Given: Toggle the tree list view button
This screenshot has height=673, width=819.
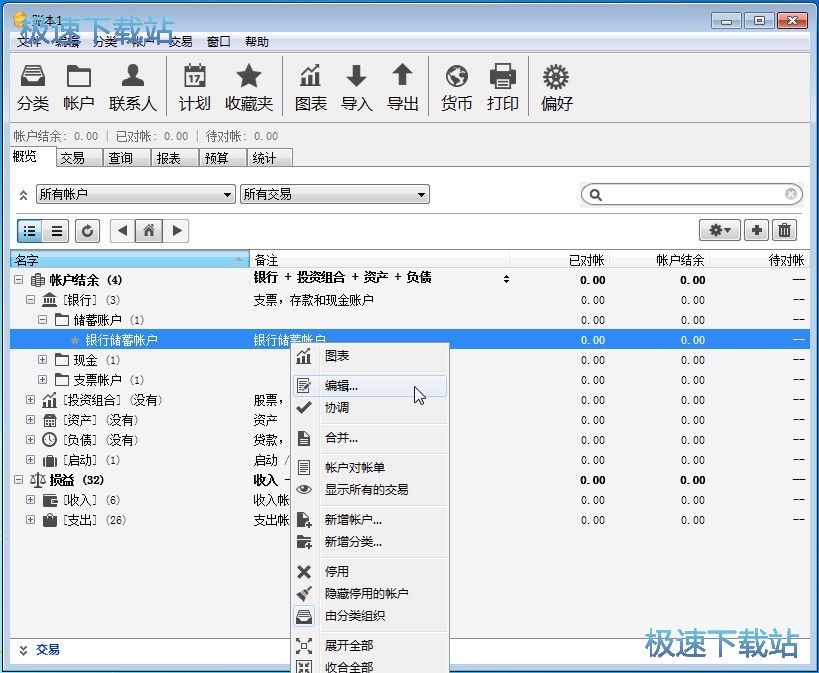Looking at the screenshot, I should (30, 231).
